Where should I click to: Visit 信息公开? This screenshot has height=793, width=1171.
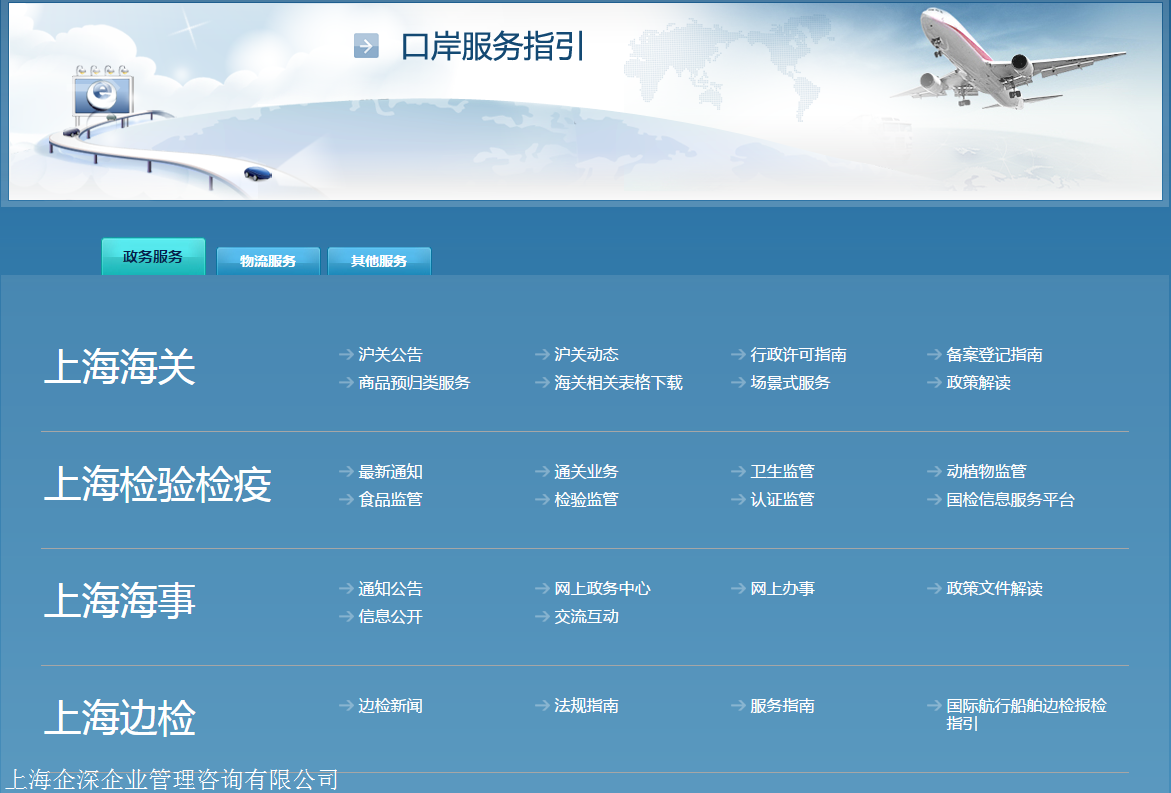pos(391,617)
